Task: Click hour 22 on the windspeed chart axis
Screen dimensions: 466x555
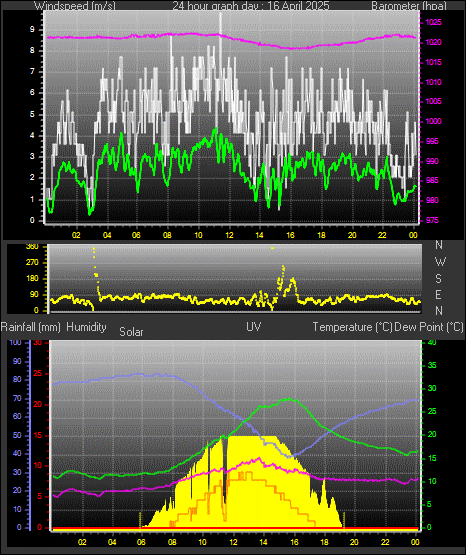Action: (x=382, y=235)
